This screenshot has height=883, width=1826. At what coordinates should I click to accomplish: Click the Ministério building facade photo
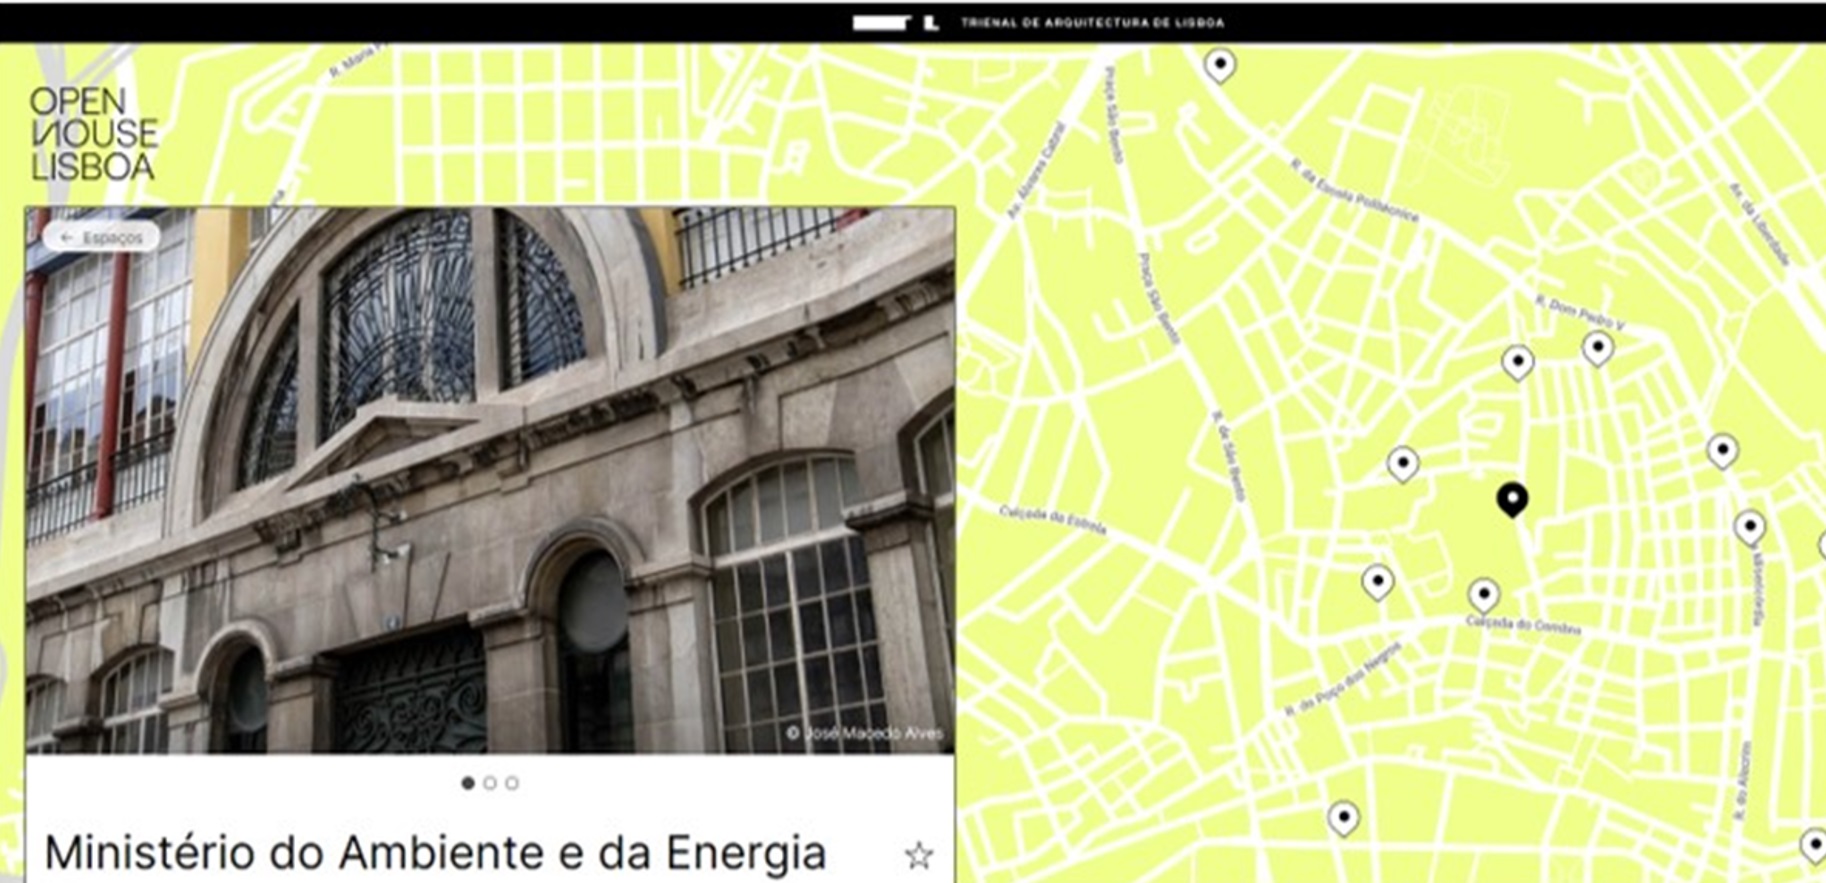[x=490, y=480]
